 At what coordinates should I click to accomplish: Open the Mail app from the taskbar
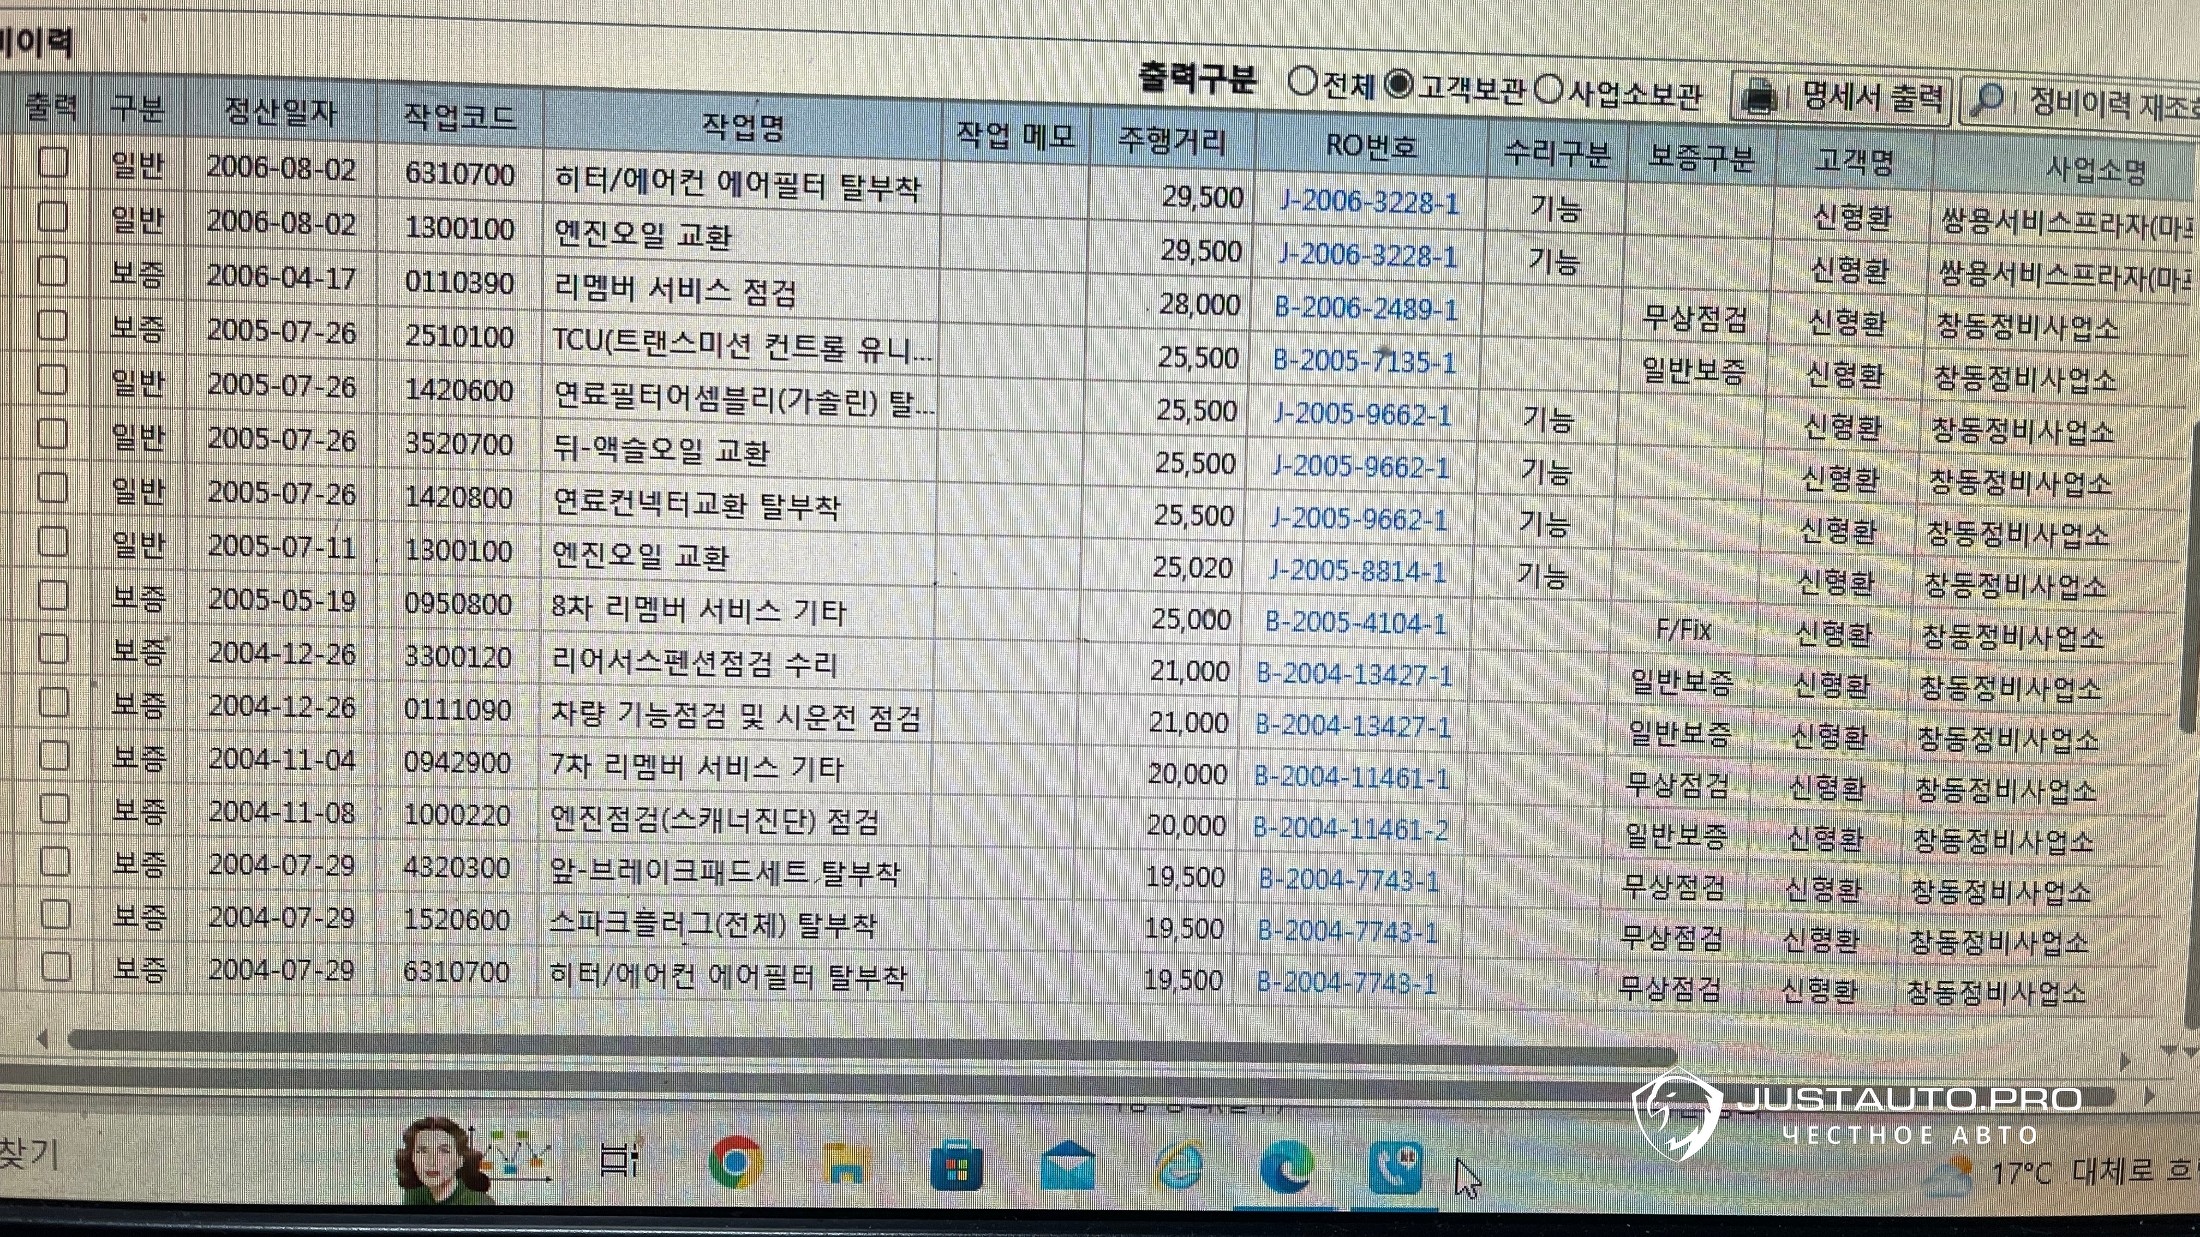pos(1067,1167)
